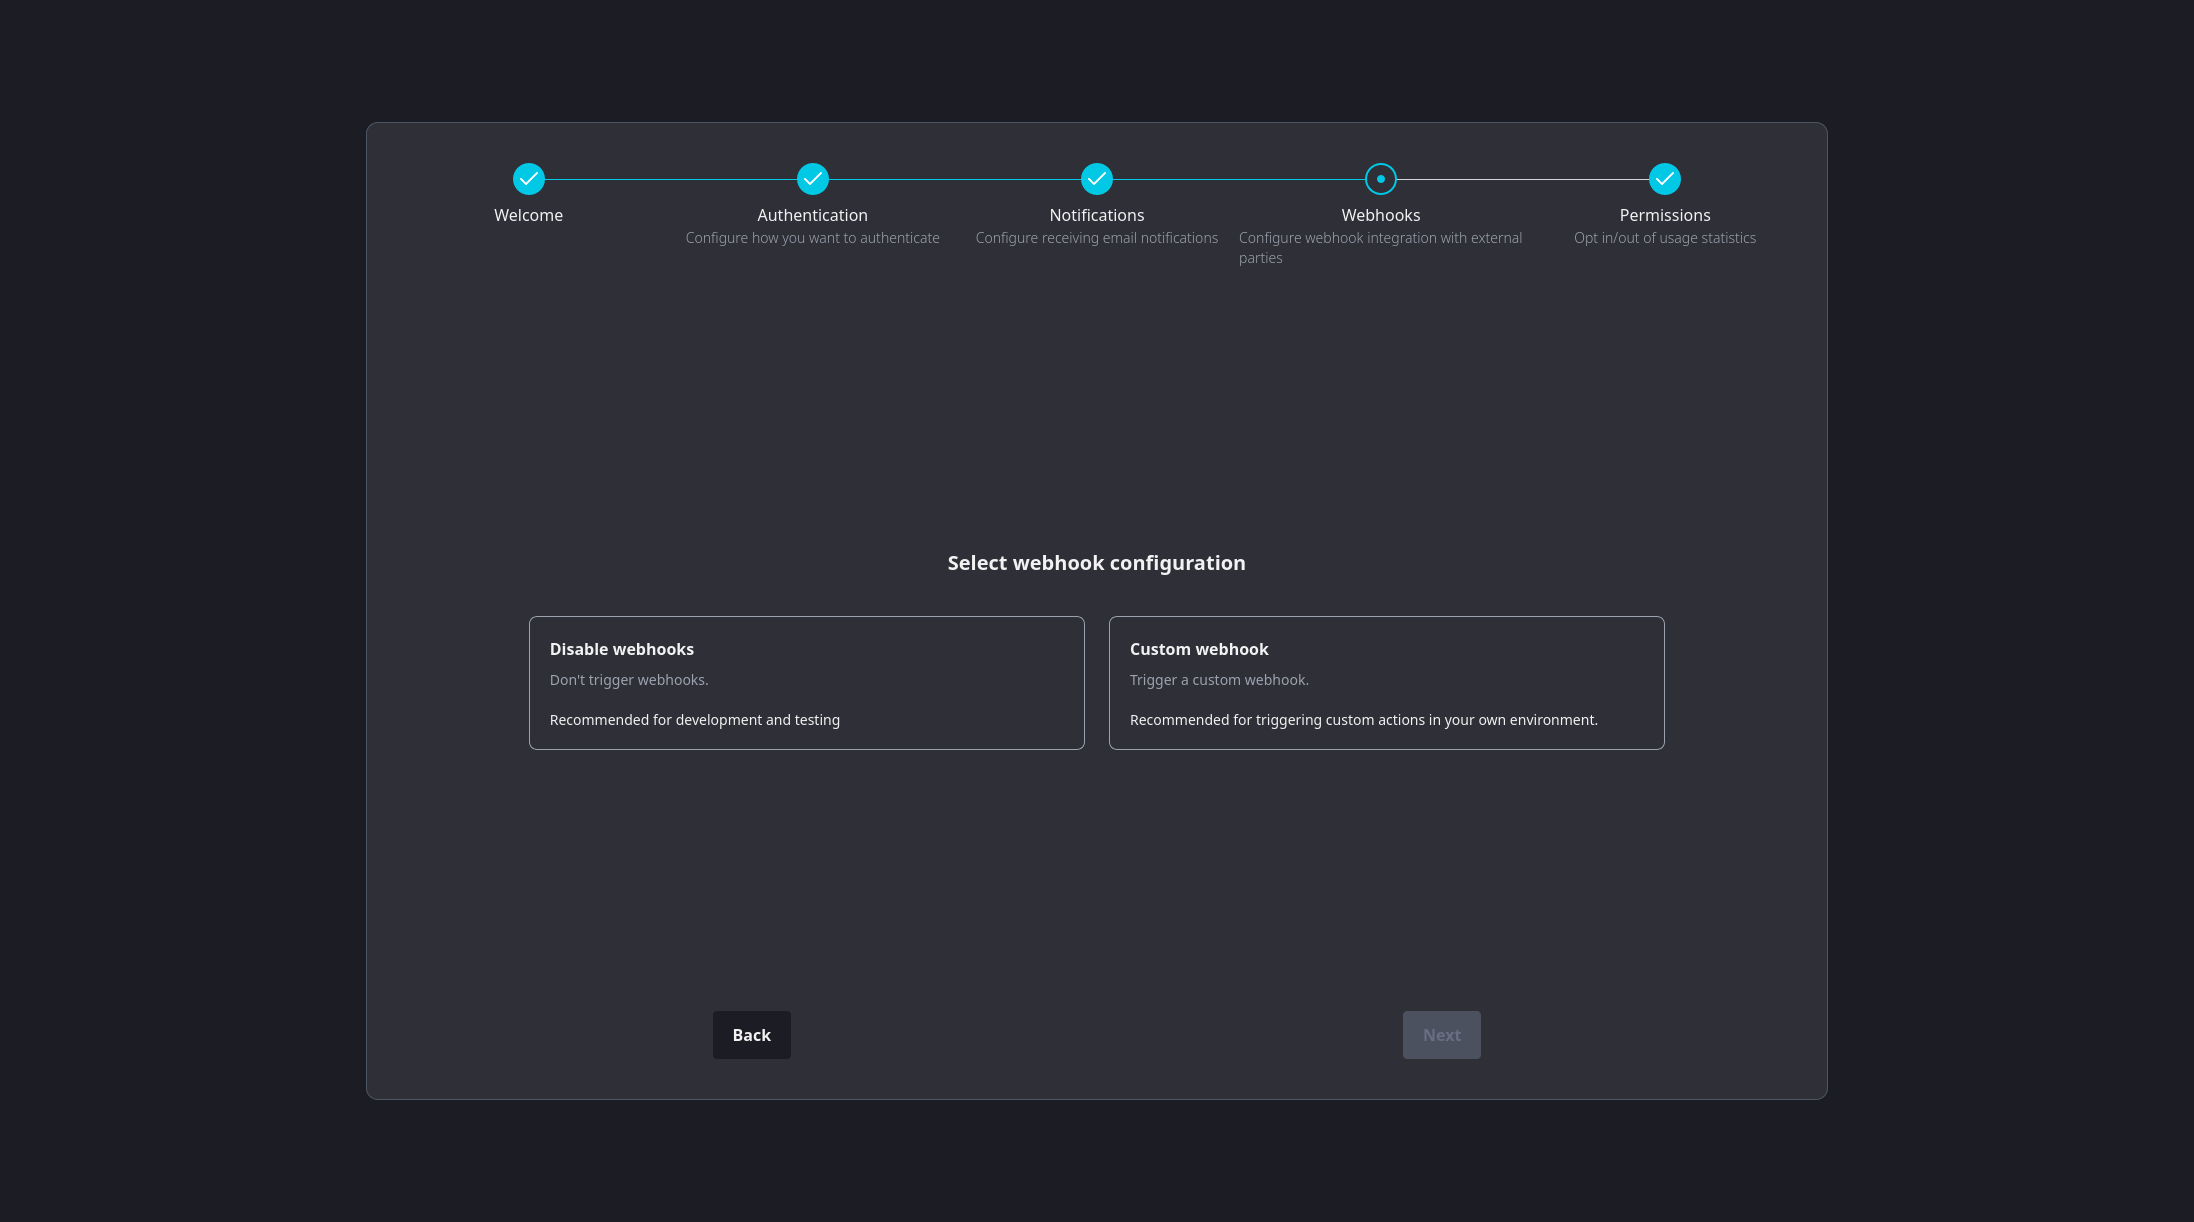The image size is (2194, 1222).
Task: Jump to the Authentication step label
Action: point(812,215)
